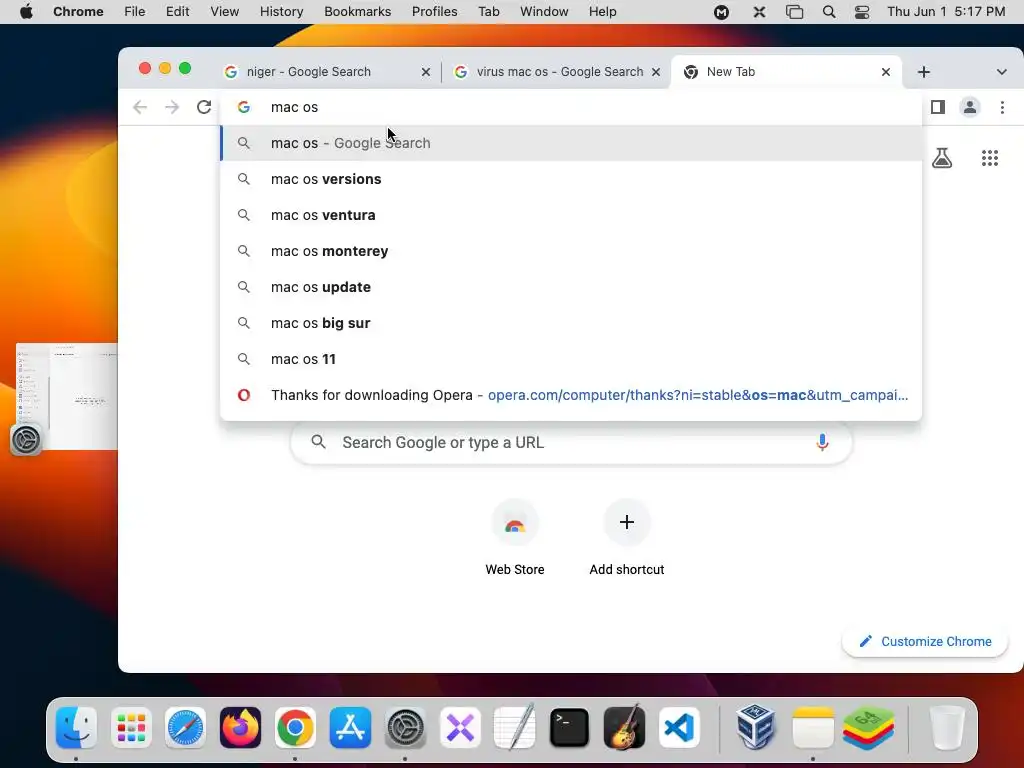Open VirtualBox from the Dock
The height and width of the screenshot is (768, 1024).
tap(756, 728)
